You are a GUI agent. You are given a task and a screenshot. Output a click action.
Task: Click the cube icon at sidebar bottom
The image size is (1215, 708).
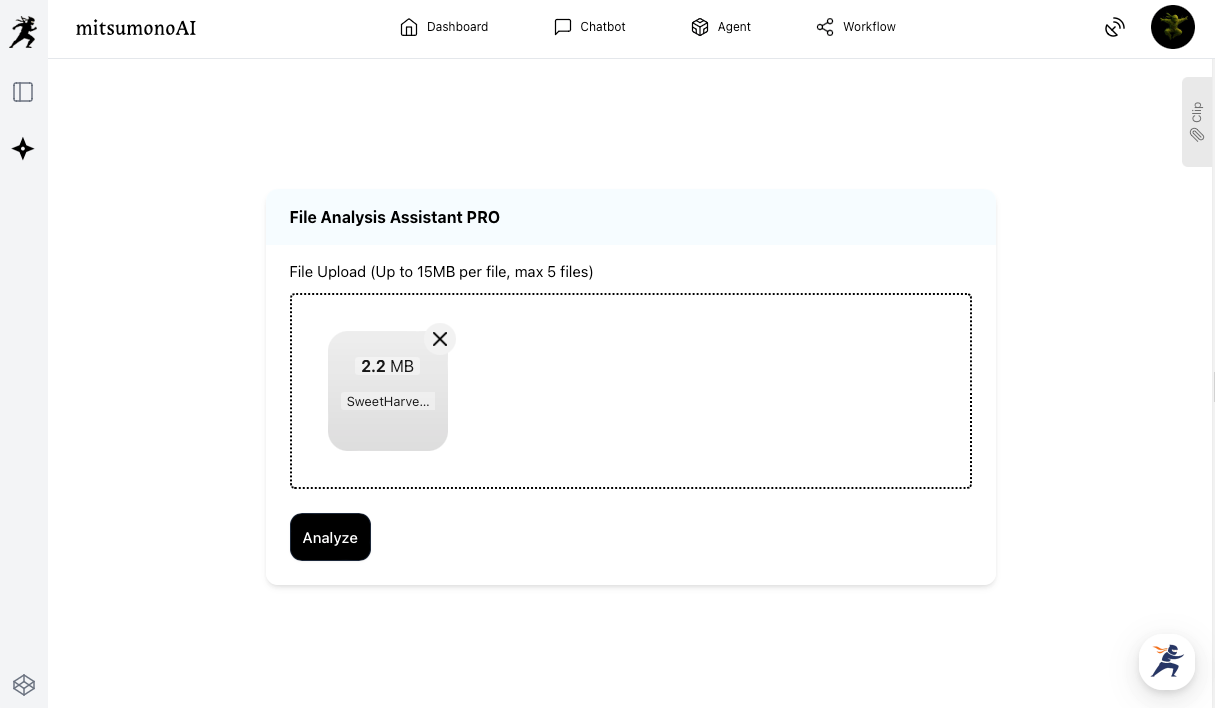point(24,685)
